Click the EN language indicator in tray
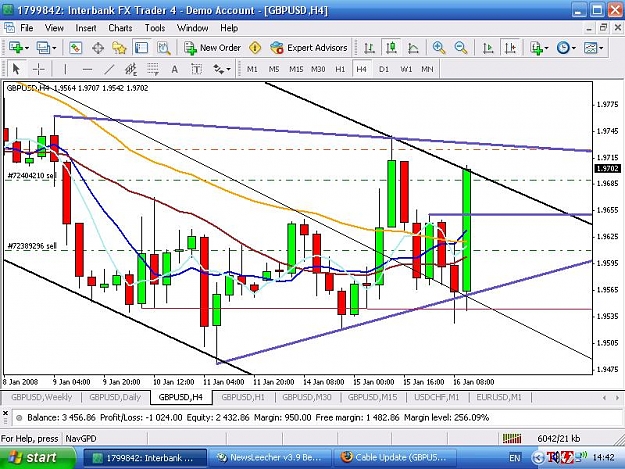625x469 pixels. [x=515, y=458]
